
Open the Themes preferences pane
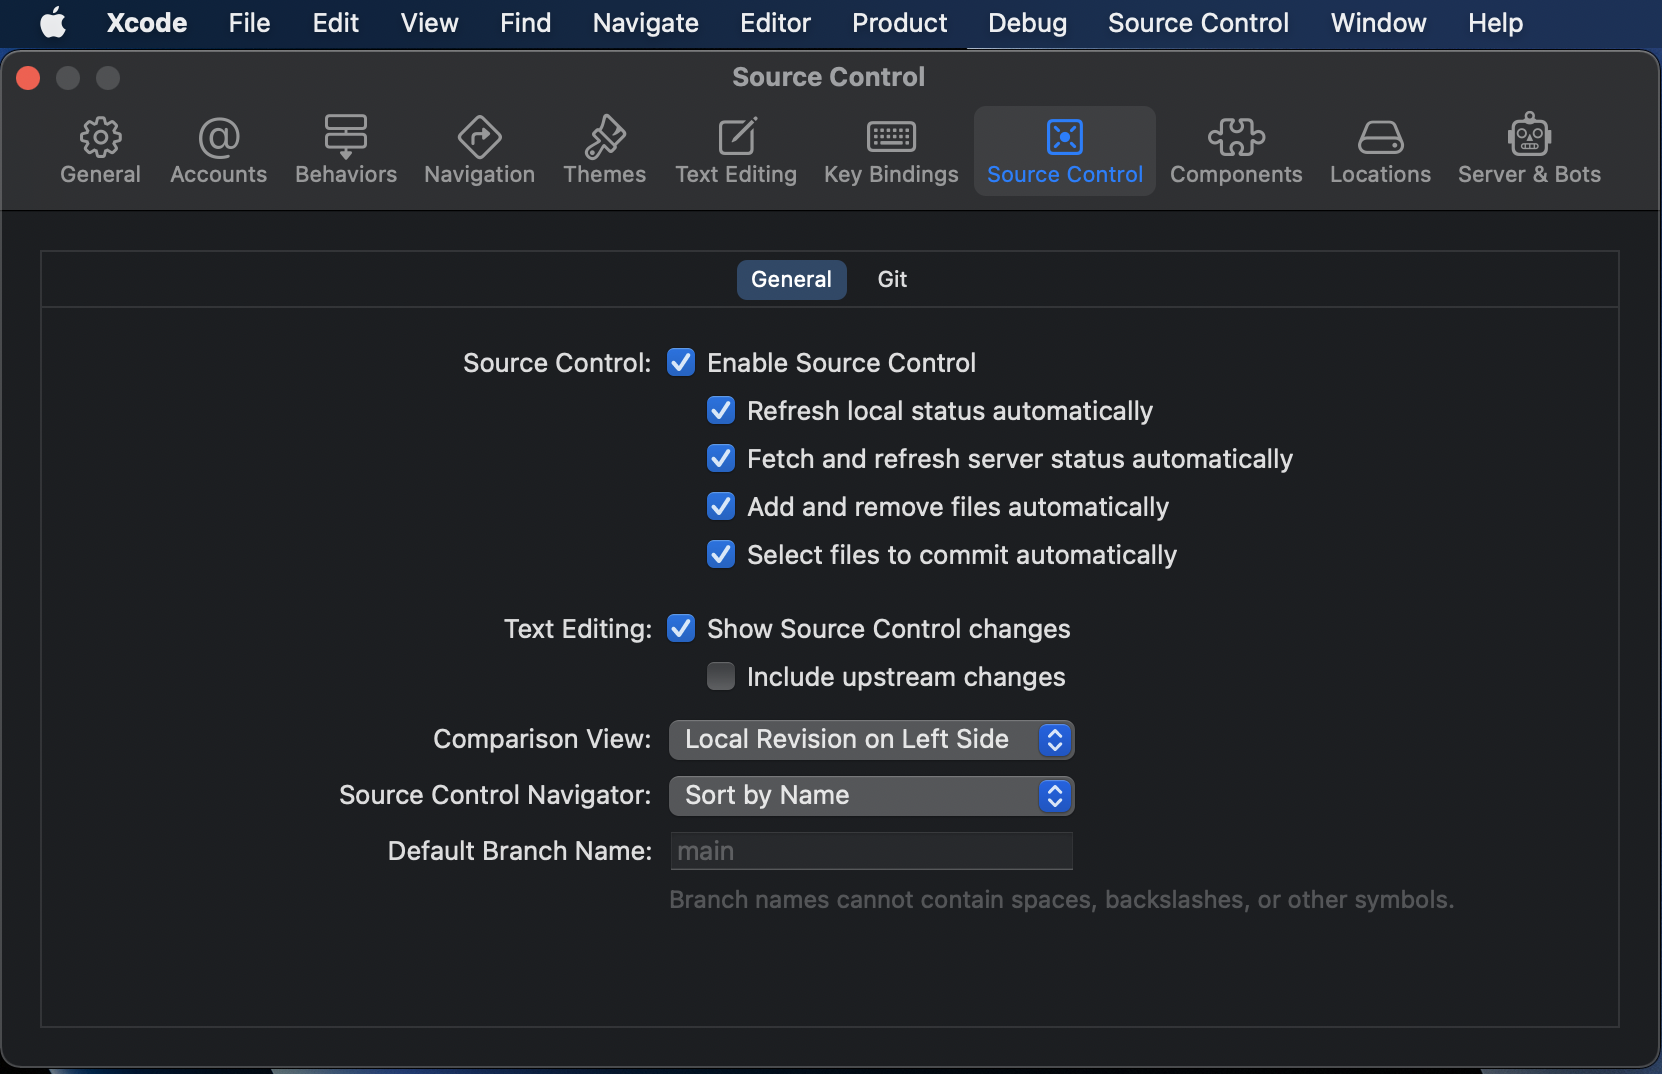click(x=604, y=150)
